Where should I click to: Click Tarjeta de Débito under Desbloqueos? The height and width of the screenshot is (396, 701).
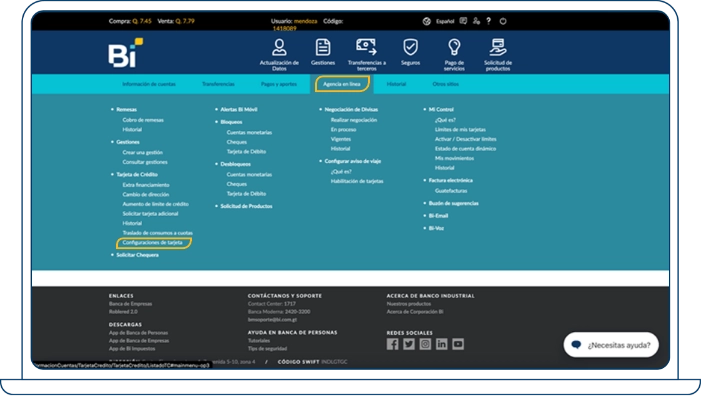coord(246,194)
